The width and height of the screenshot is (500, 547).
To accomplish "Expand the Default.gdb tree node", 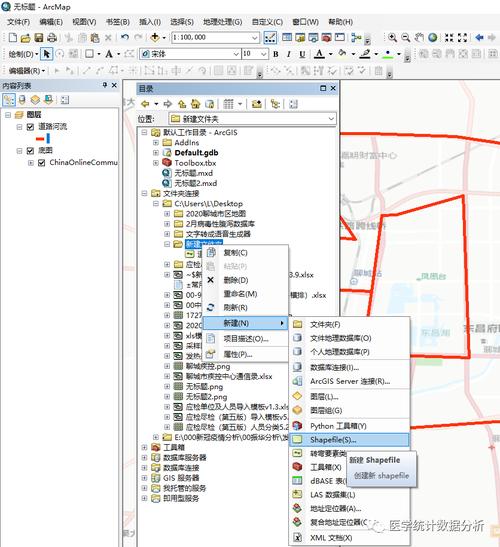I will pyautogui.click(x=156, y=153).
